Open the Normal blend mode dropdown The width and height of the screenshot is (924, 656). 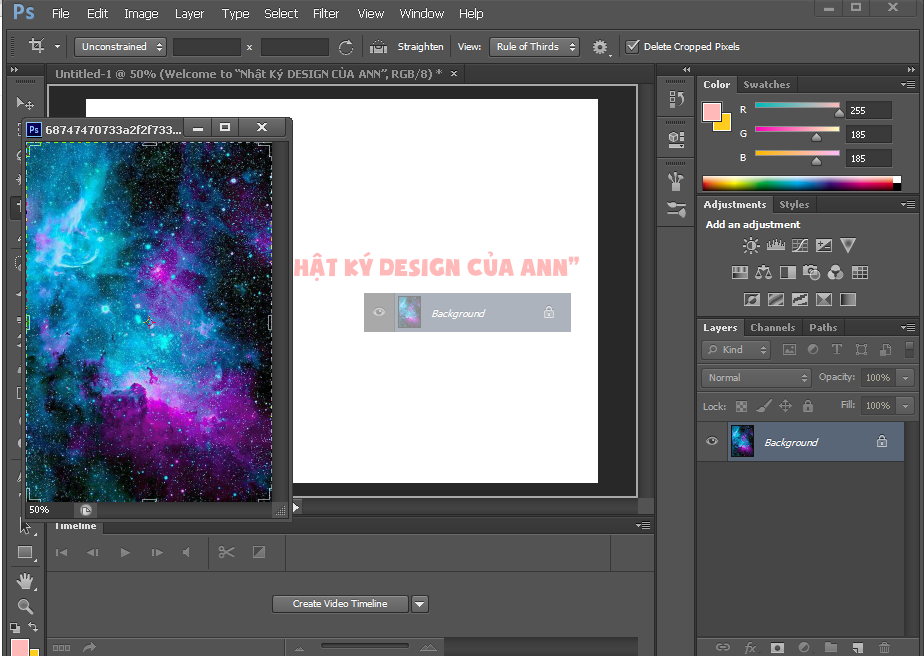(756, 377)
